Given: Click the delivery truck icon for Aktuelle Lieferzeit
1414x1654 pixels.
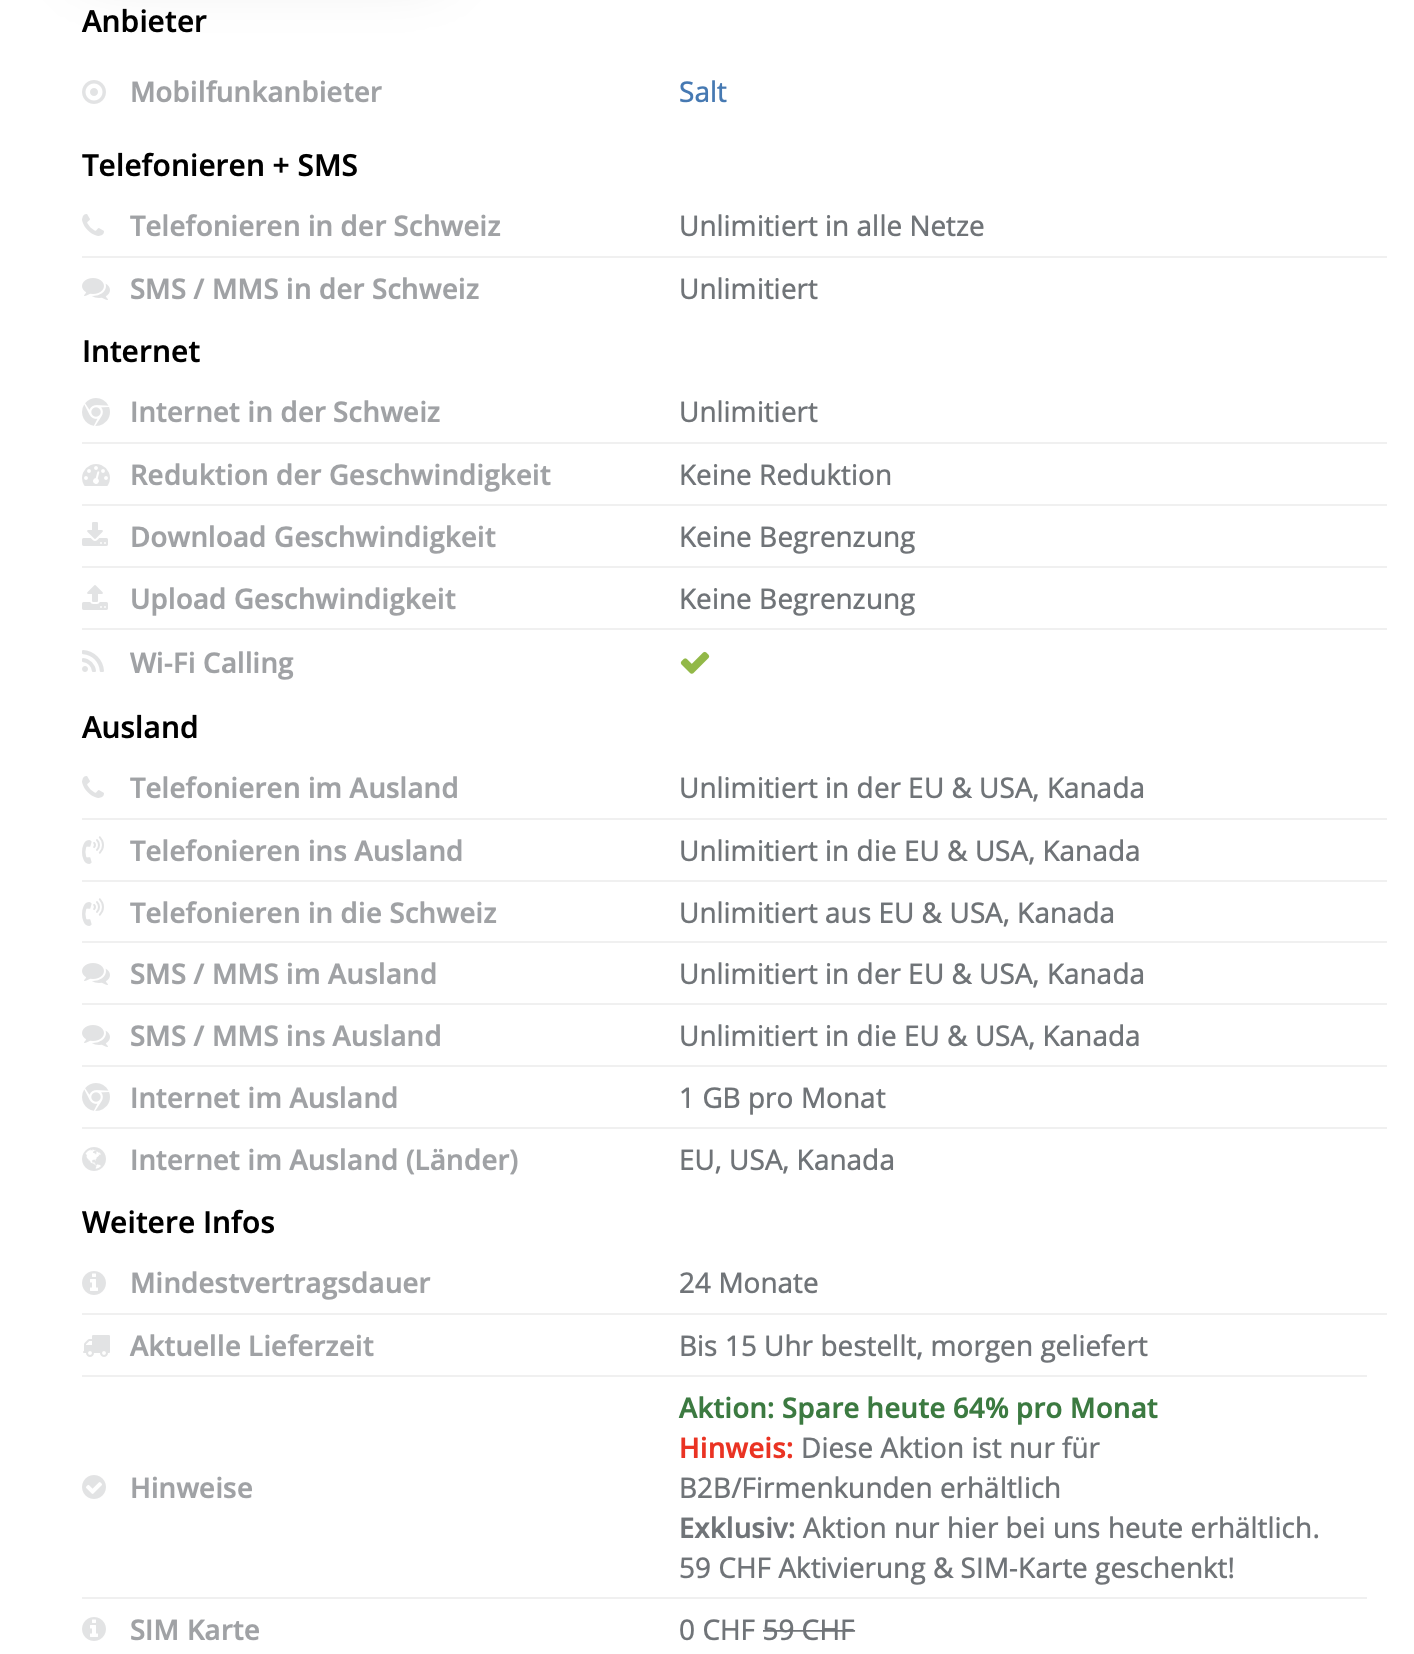Looking at the screenshot, I should click(96, 1346).
